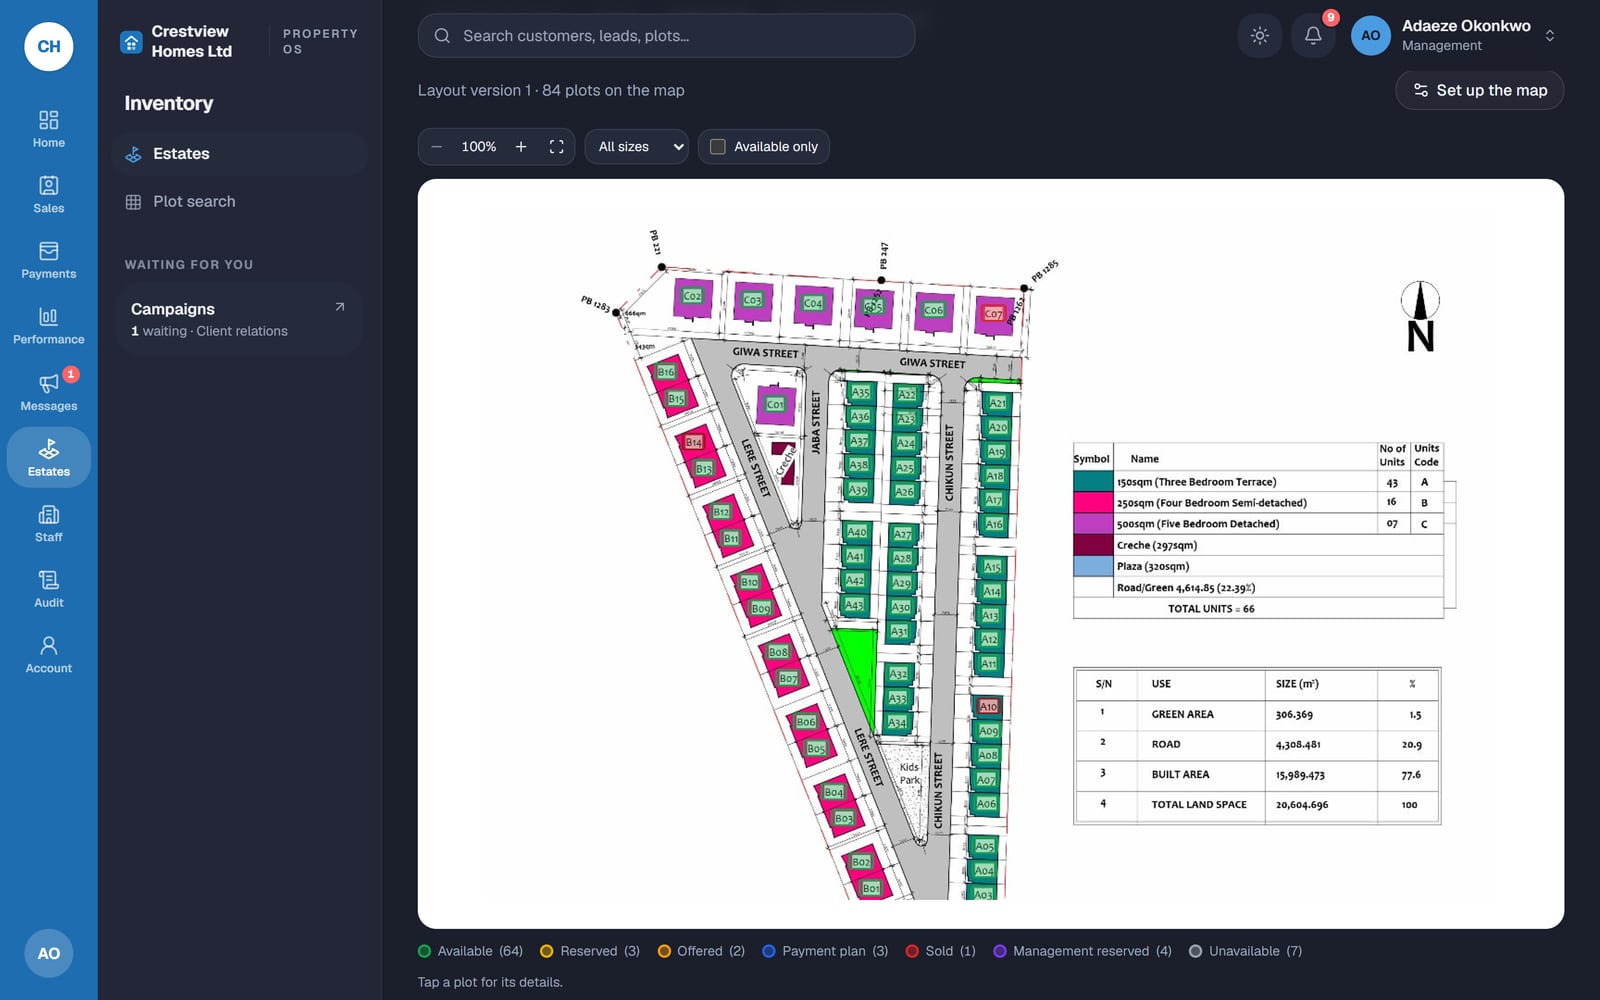Open the Audit section
1600x1000 pixels.
[48, 589]
